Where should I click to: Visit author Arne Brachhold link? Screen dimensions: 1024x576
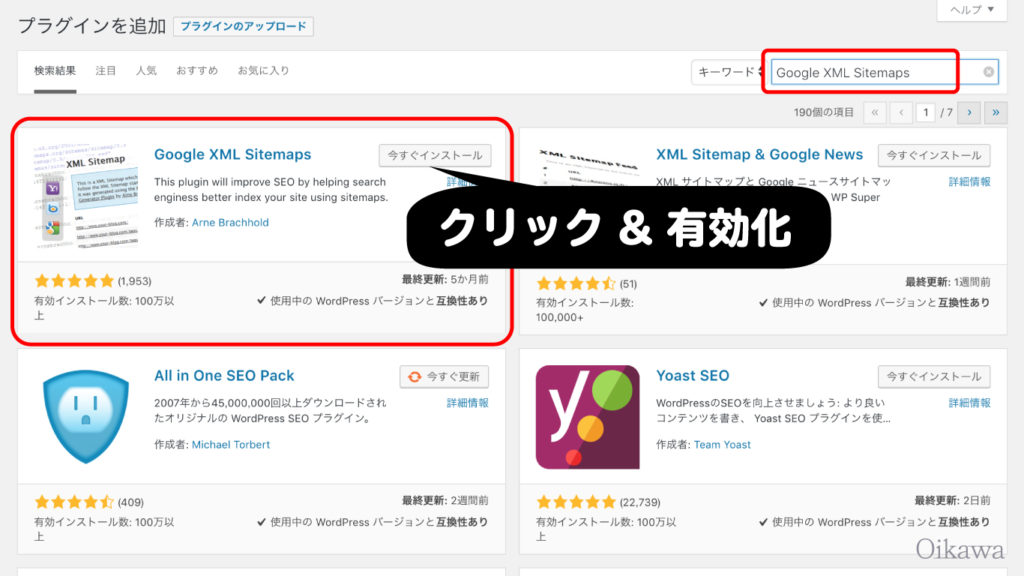[x=230, y=223]
